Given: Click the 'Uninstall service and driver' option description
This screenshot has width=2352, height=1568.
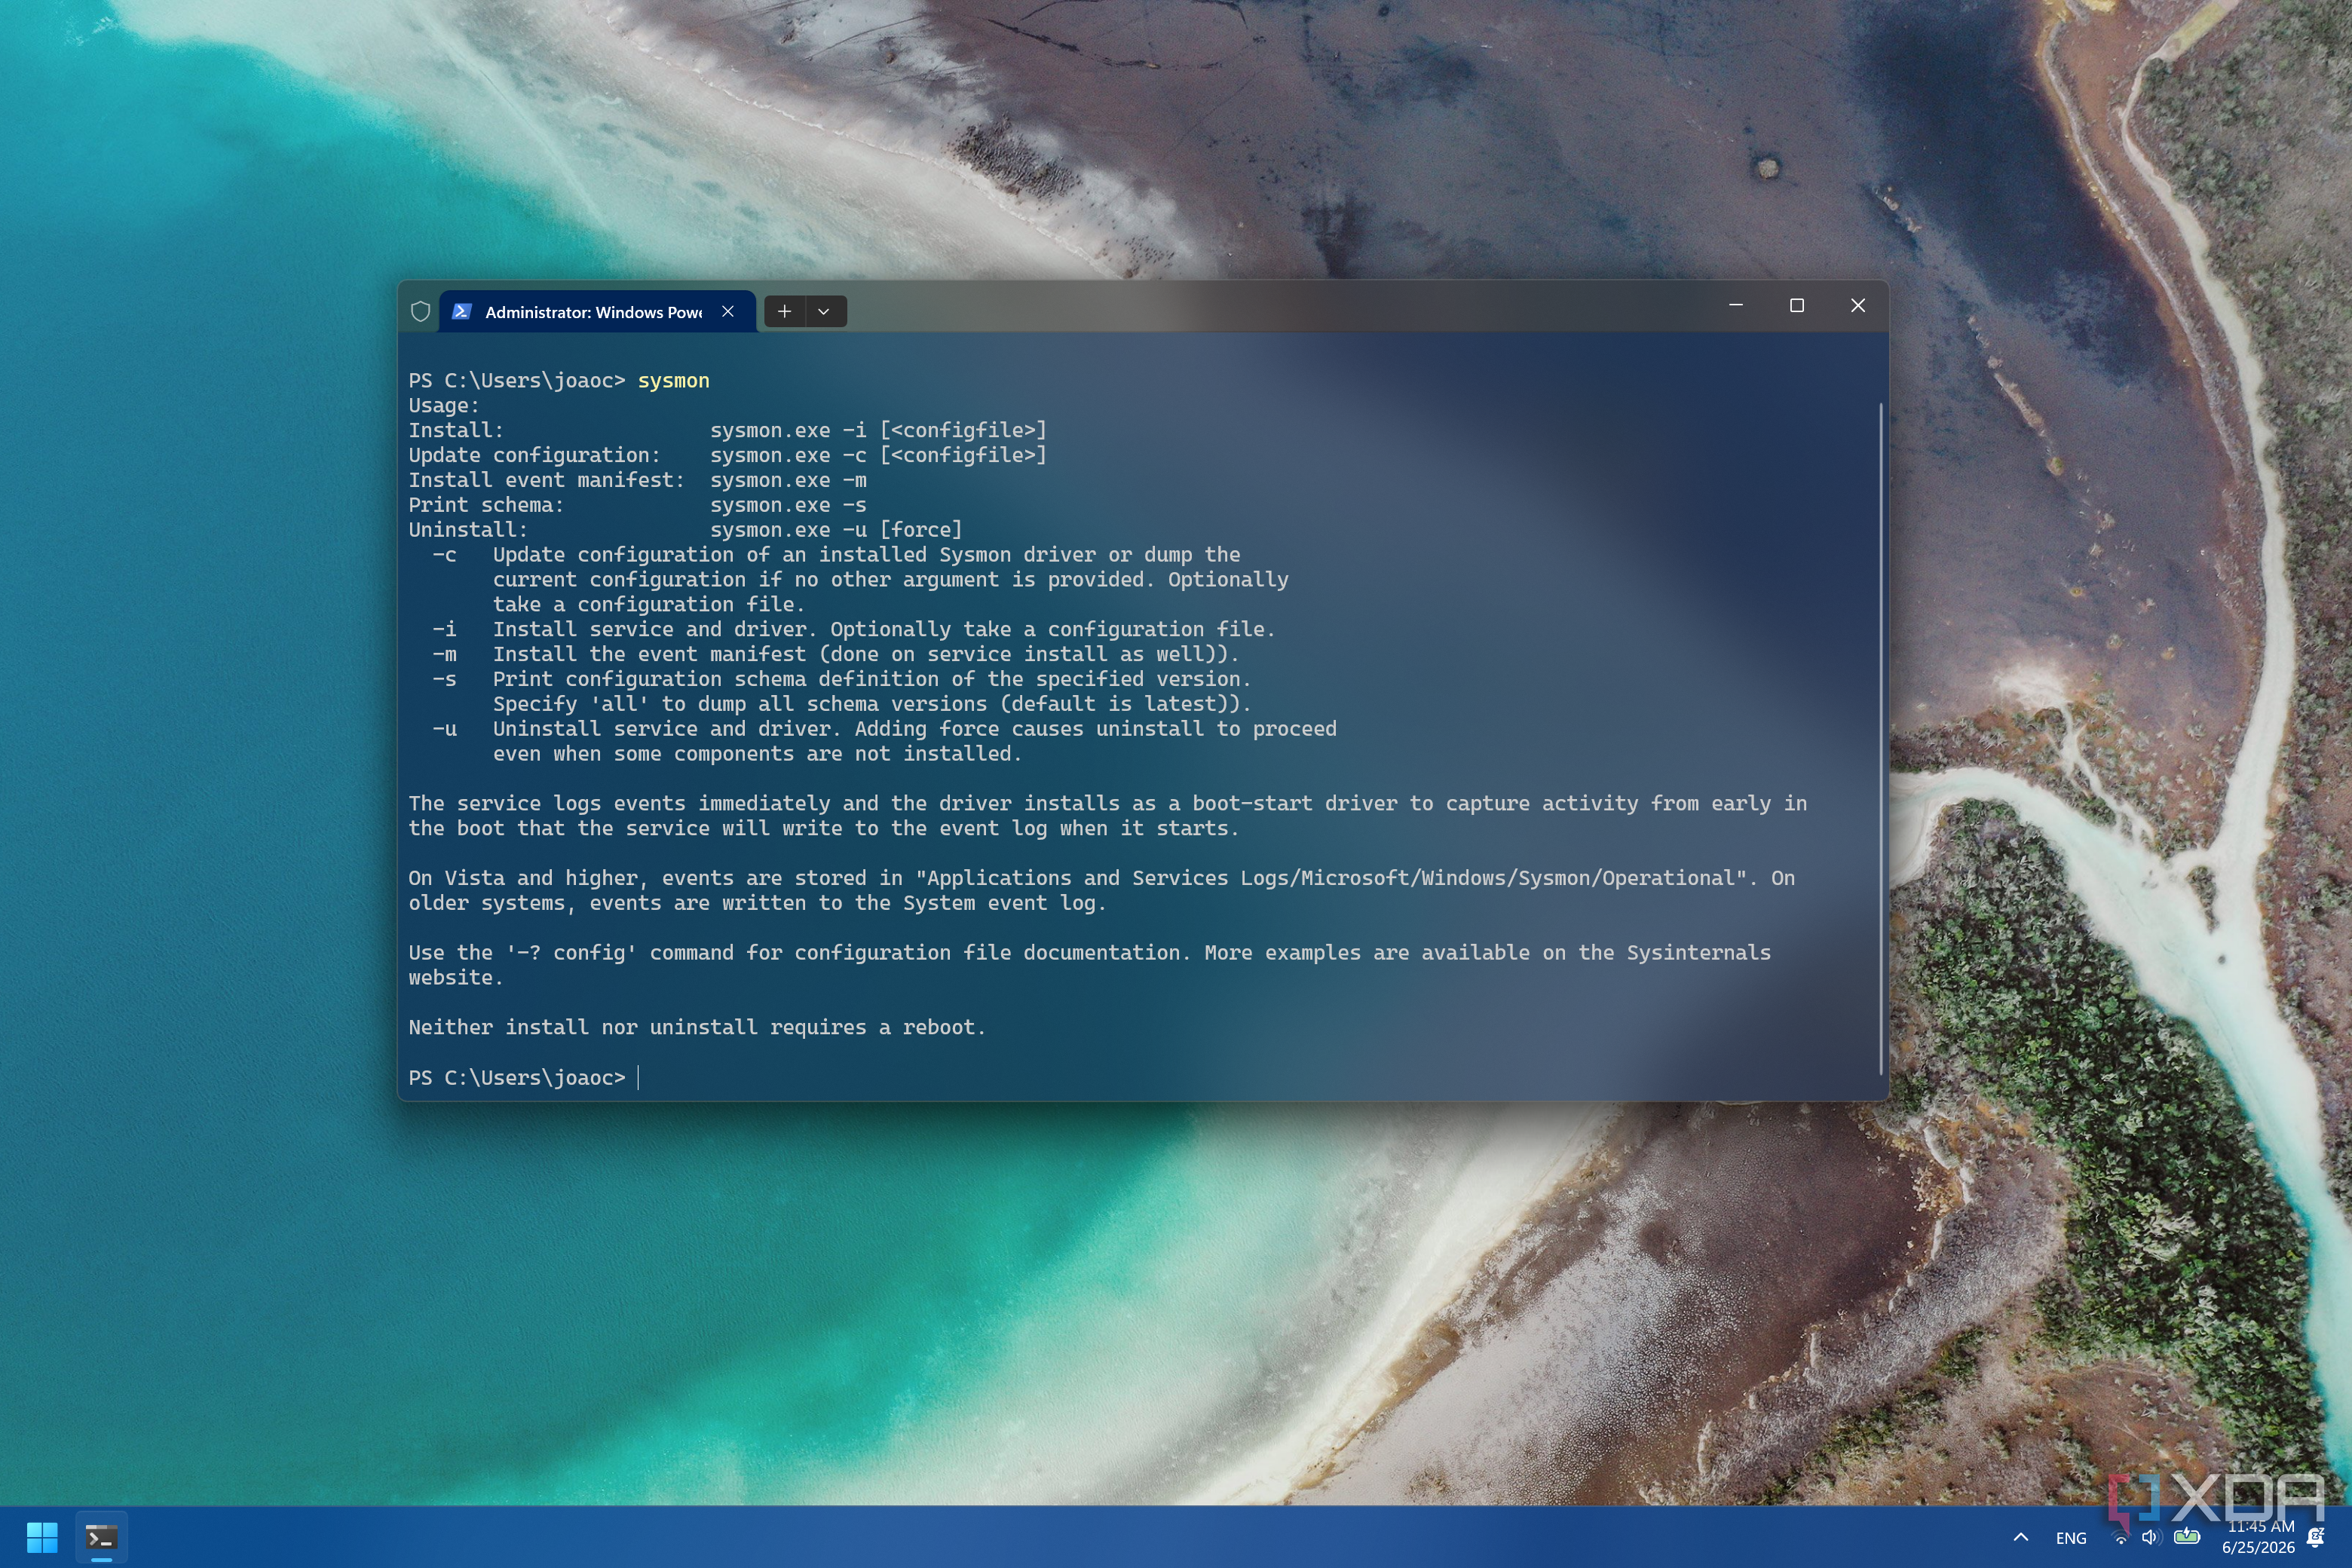Looking at the screenshot, I should click(914, 730).
